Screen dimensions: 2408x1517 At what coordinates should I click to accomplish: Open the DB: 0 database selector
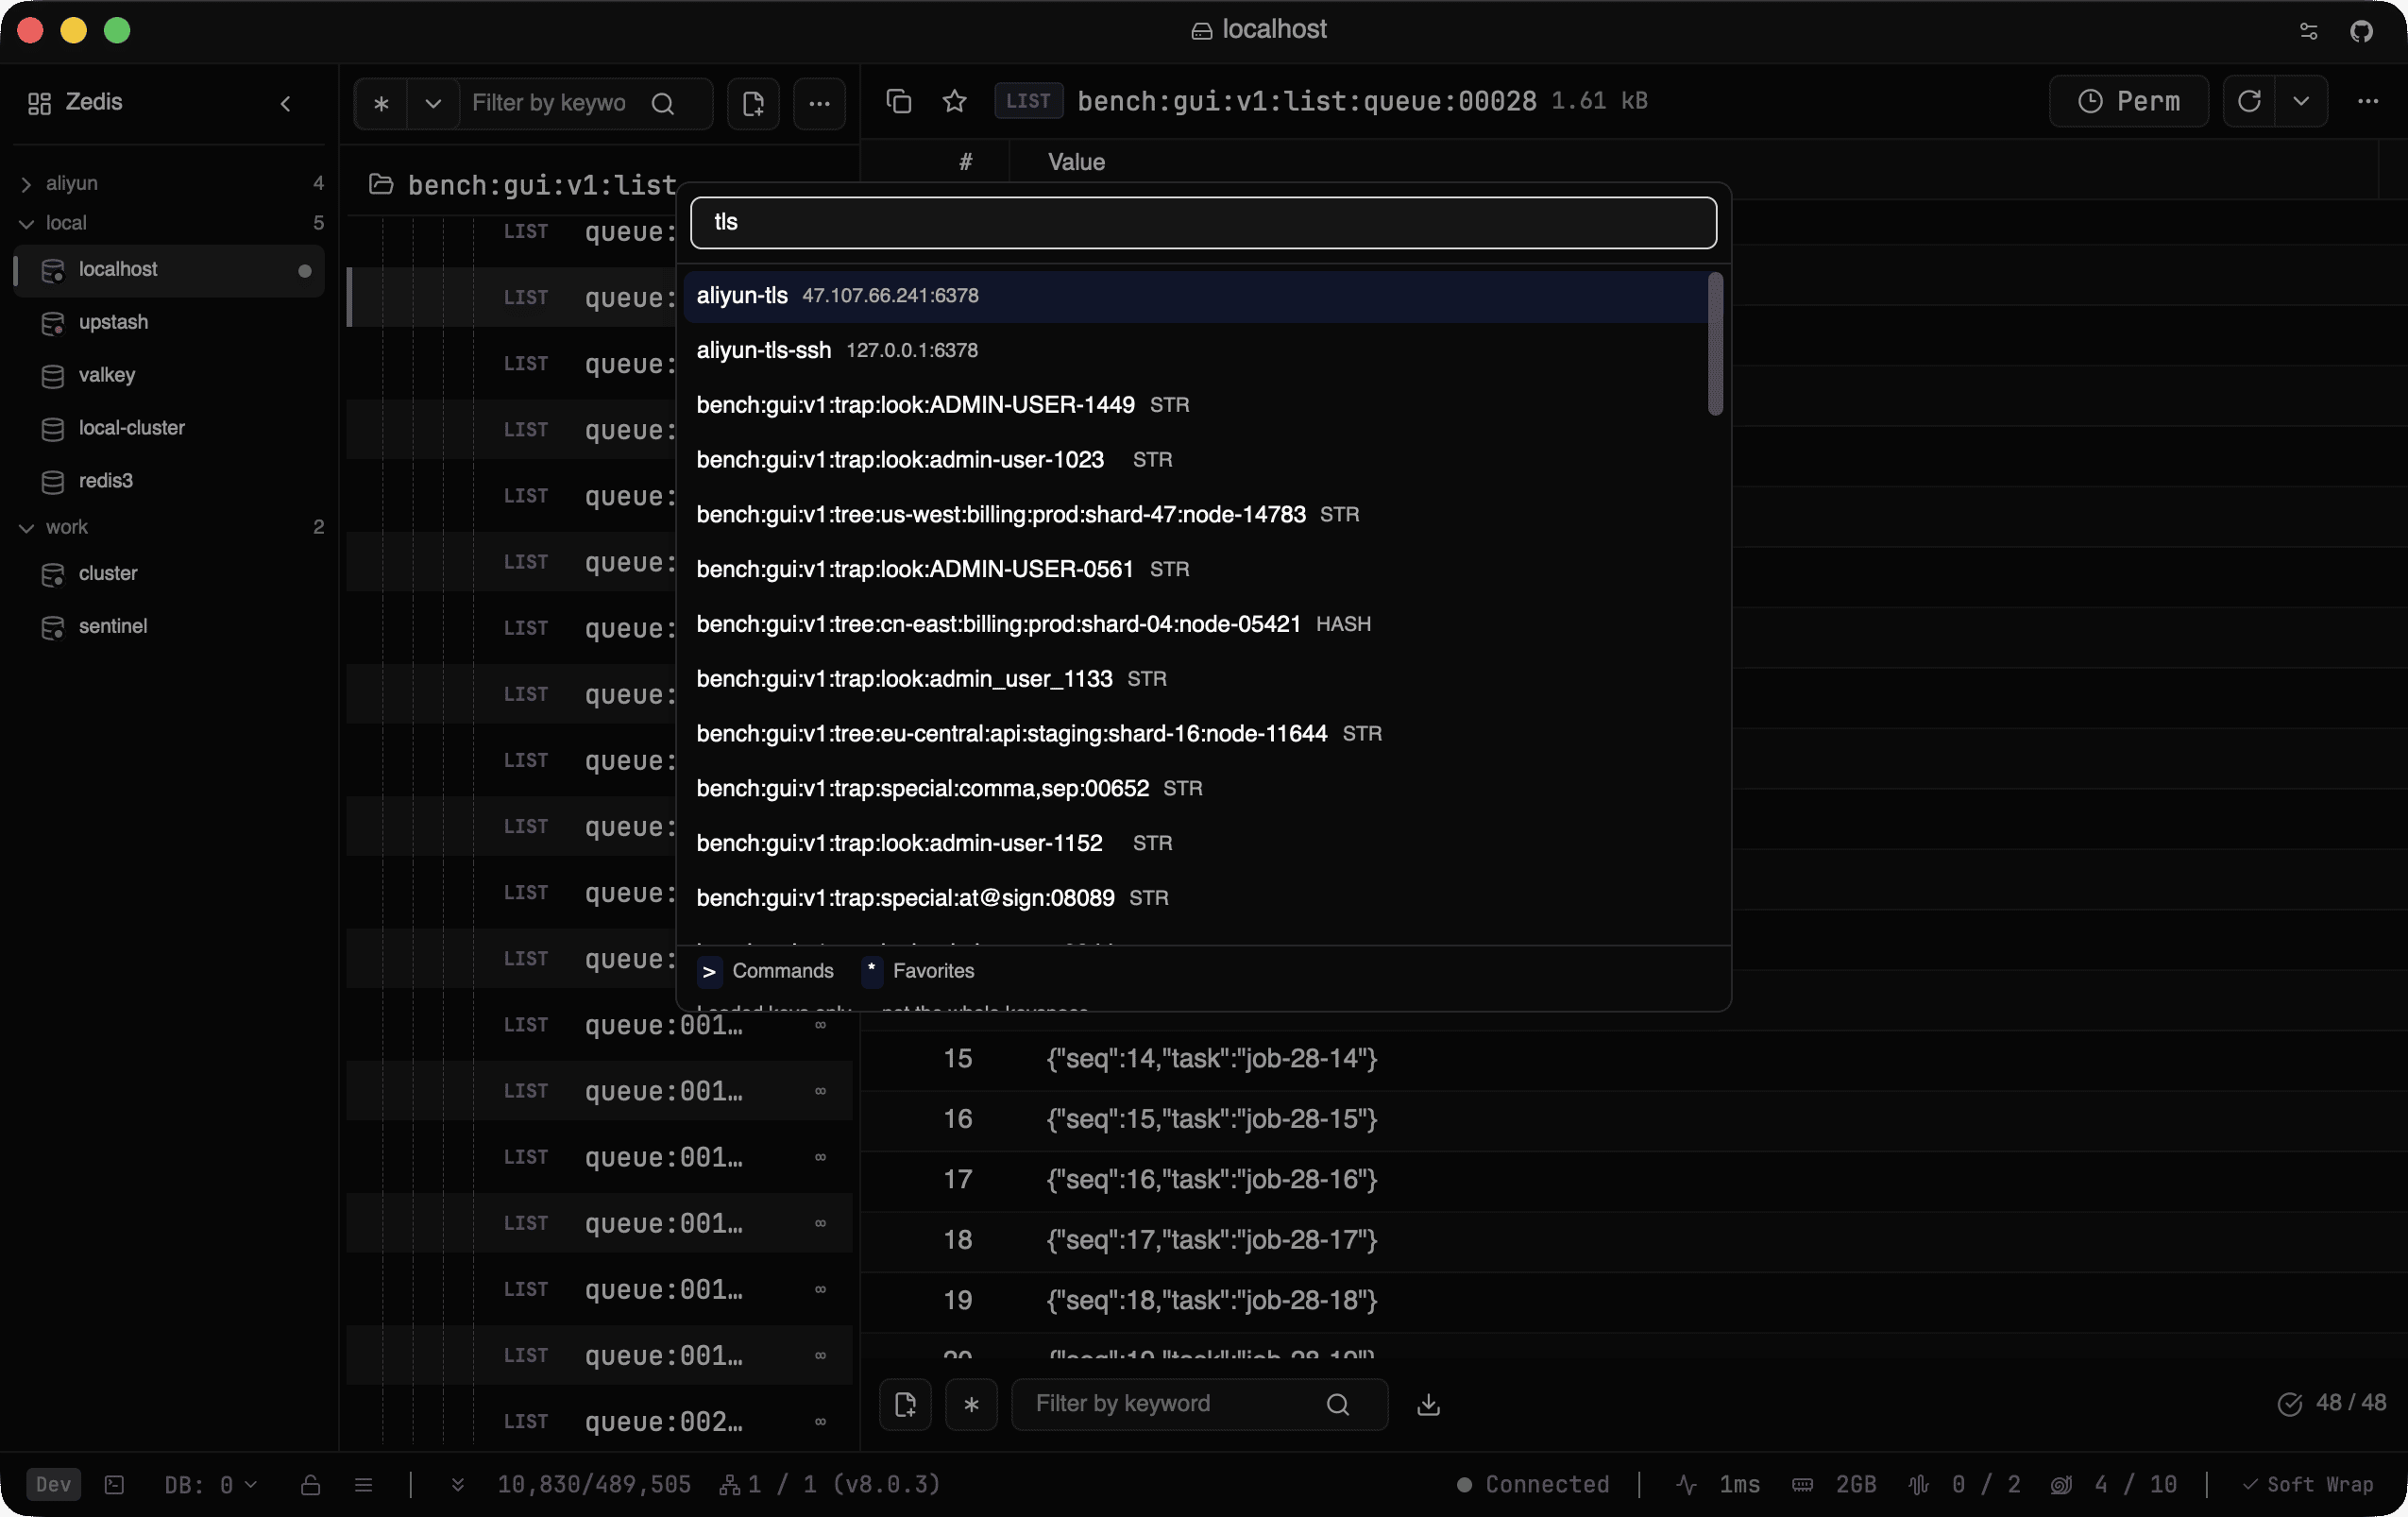(211, 1485)
